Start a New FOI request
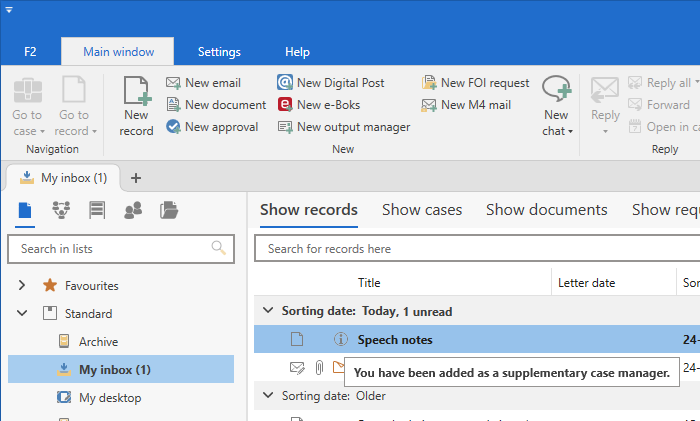The width and height of the screenshot is (700, 421). coord(475,83)
